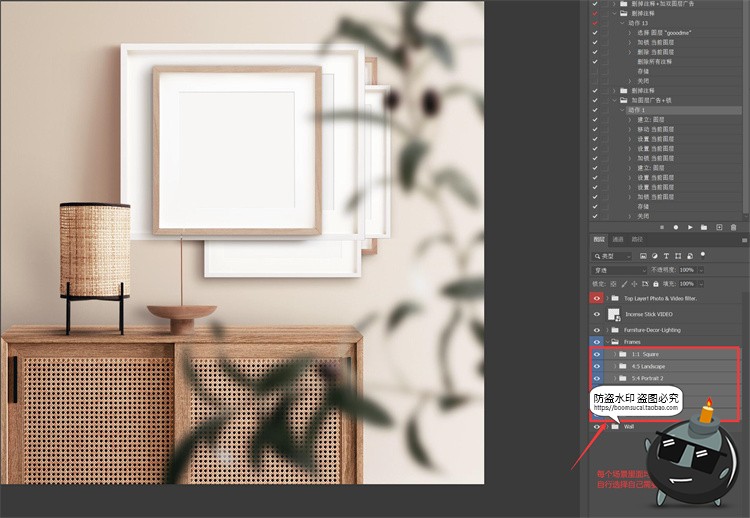
Task: Expand the 1:1 Square folder
Action: click(615, 354)
